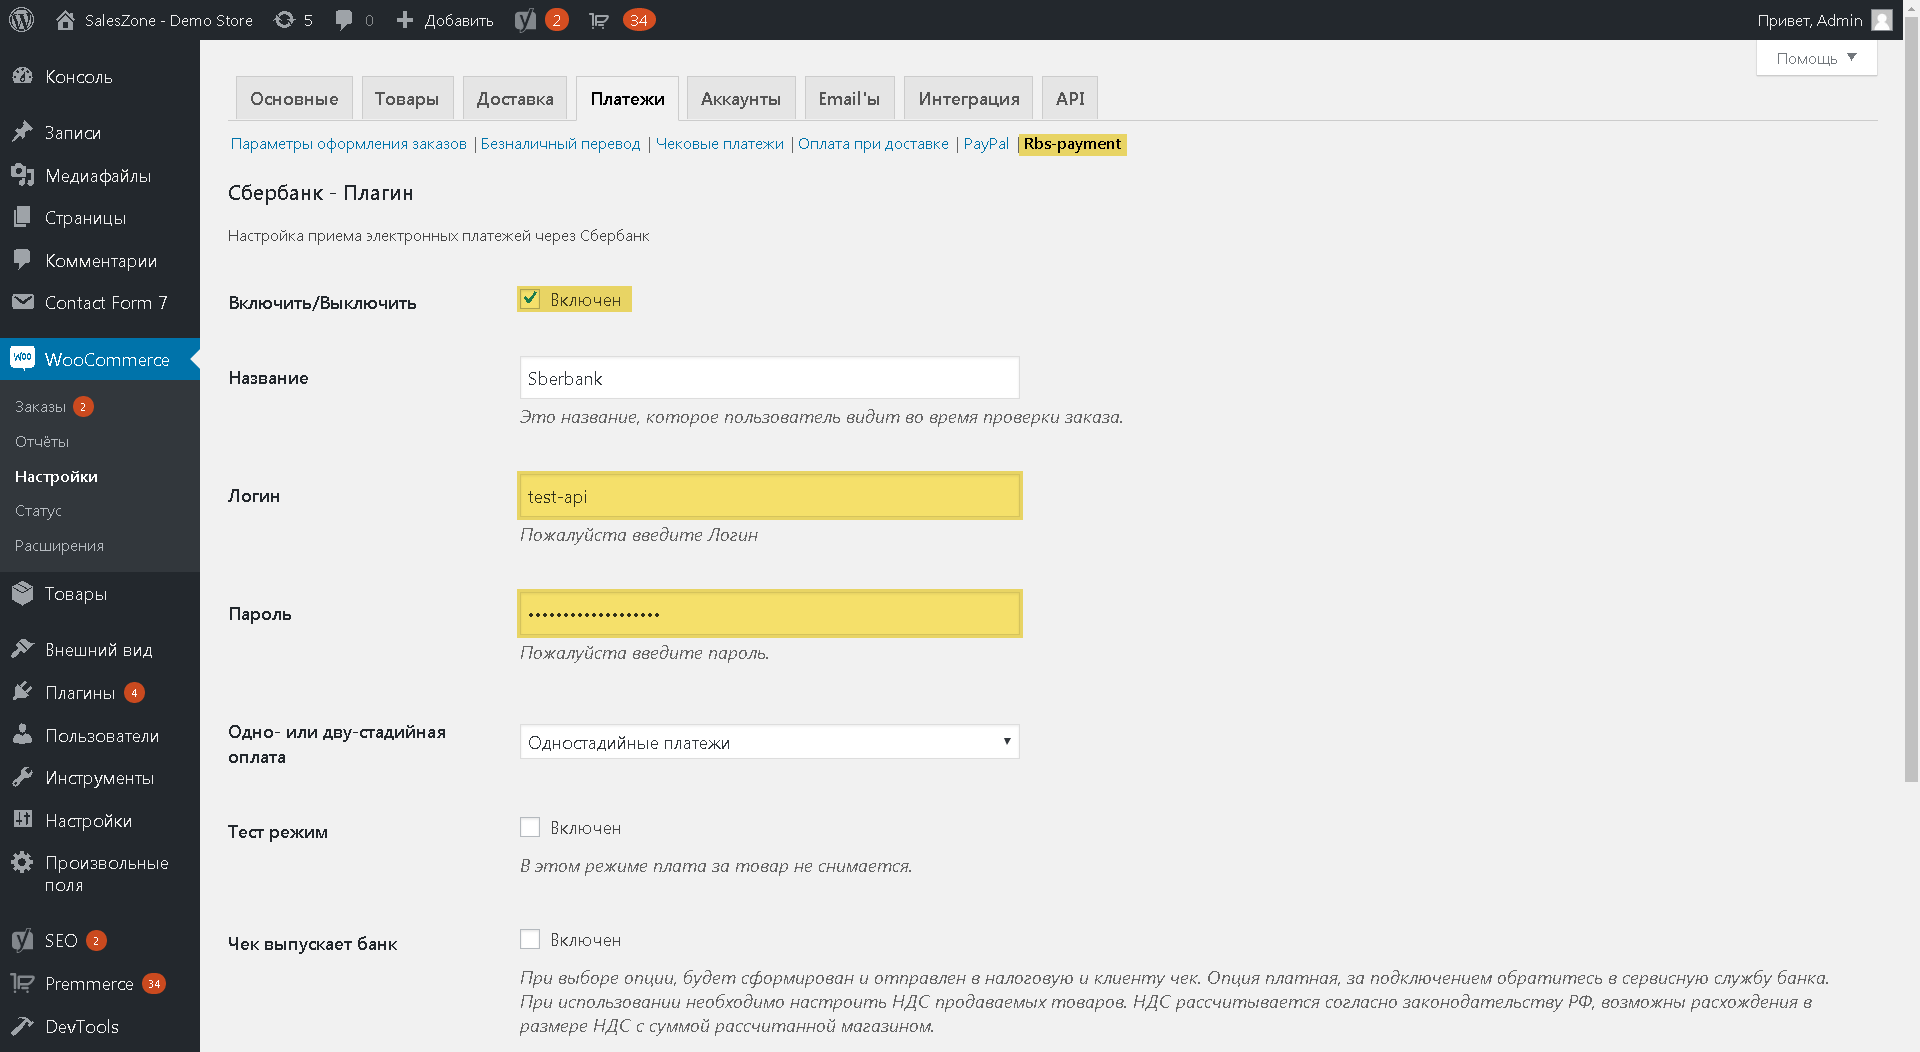1920x1052 pixels.
Task: Open the PayPal settings link
Action: pyautogui.click(x=986, y=144)
